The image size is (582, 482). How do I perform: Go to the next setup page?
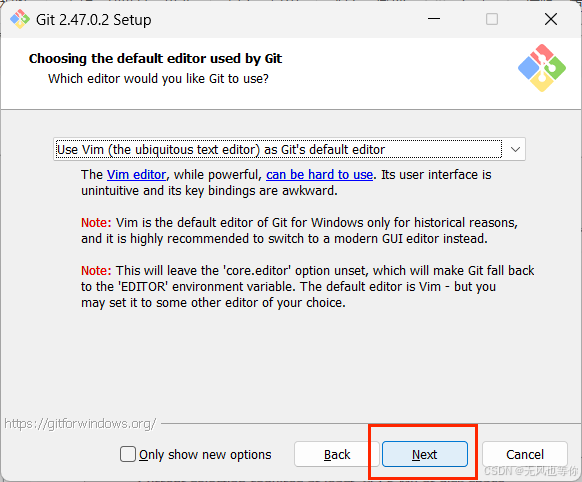pyautogui.click(x=425, y=454)
